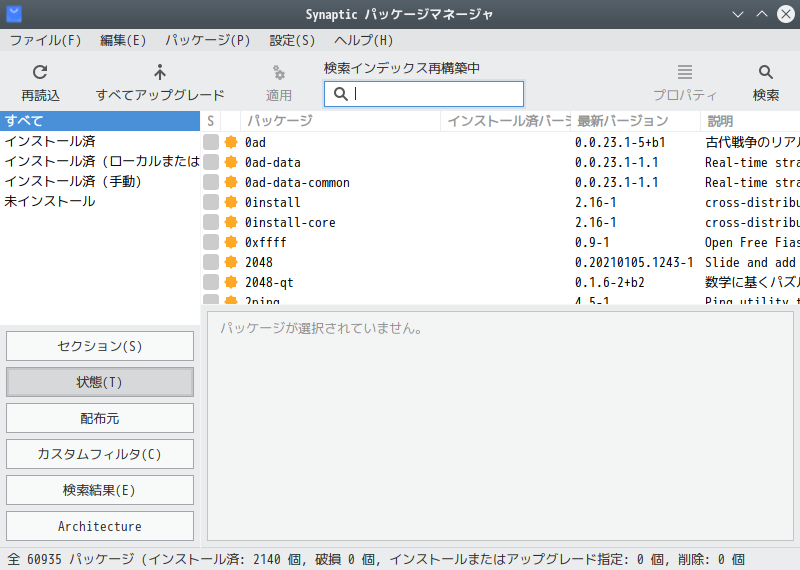Viewport: 800px width, 570px height.
Task: Toggle the status checkbox for 0ad
Action: 211,142
